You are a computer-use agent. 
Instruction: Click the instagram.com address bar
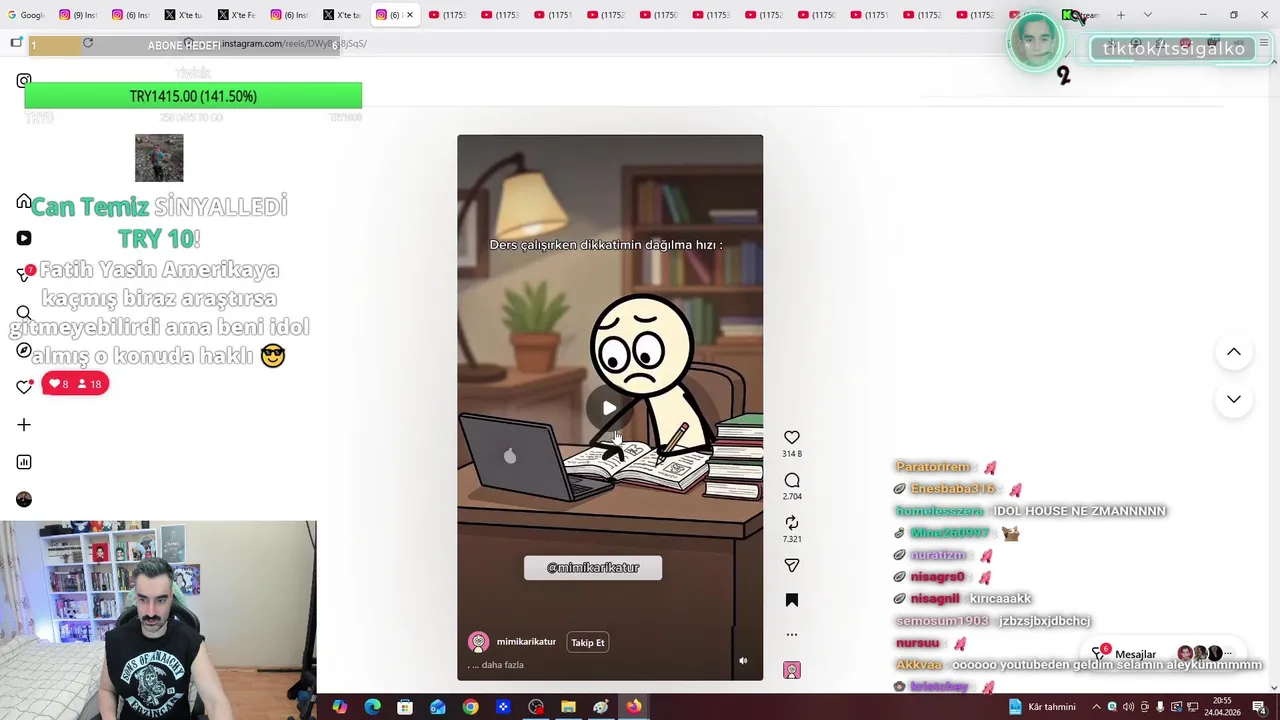[600, 44]
